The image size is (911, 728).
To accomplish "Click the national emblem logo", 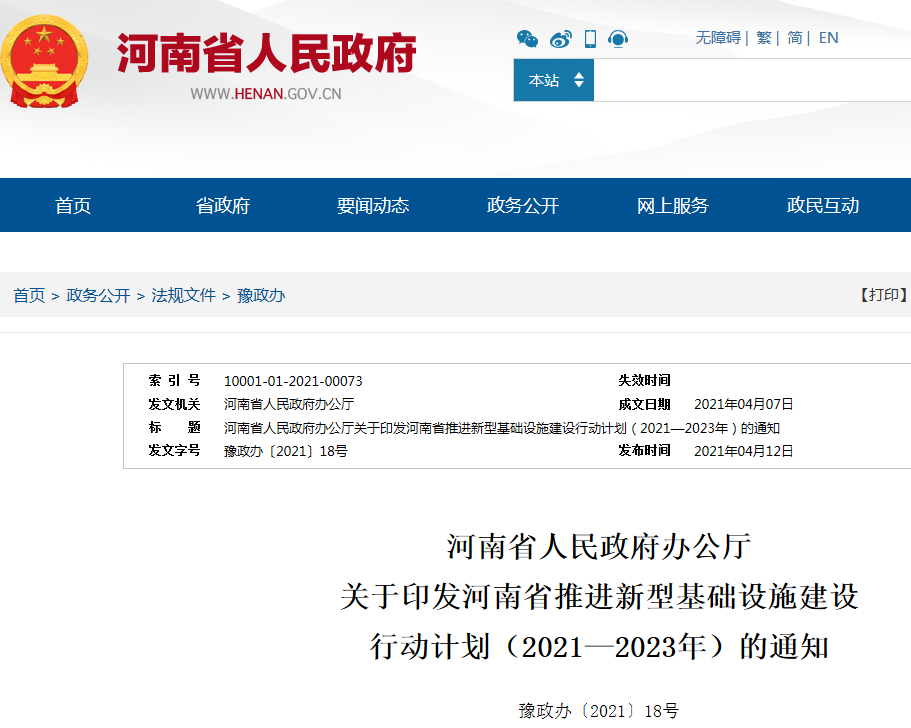I will coord(44,62).
